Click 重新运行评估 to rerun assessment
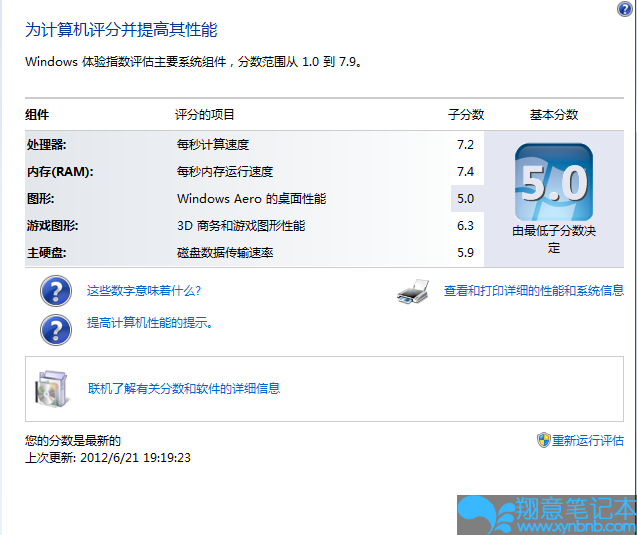The width and height of the screenshot is (637, 535). [587, 440]
